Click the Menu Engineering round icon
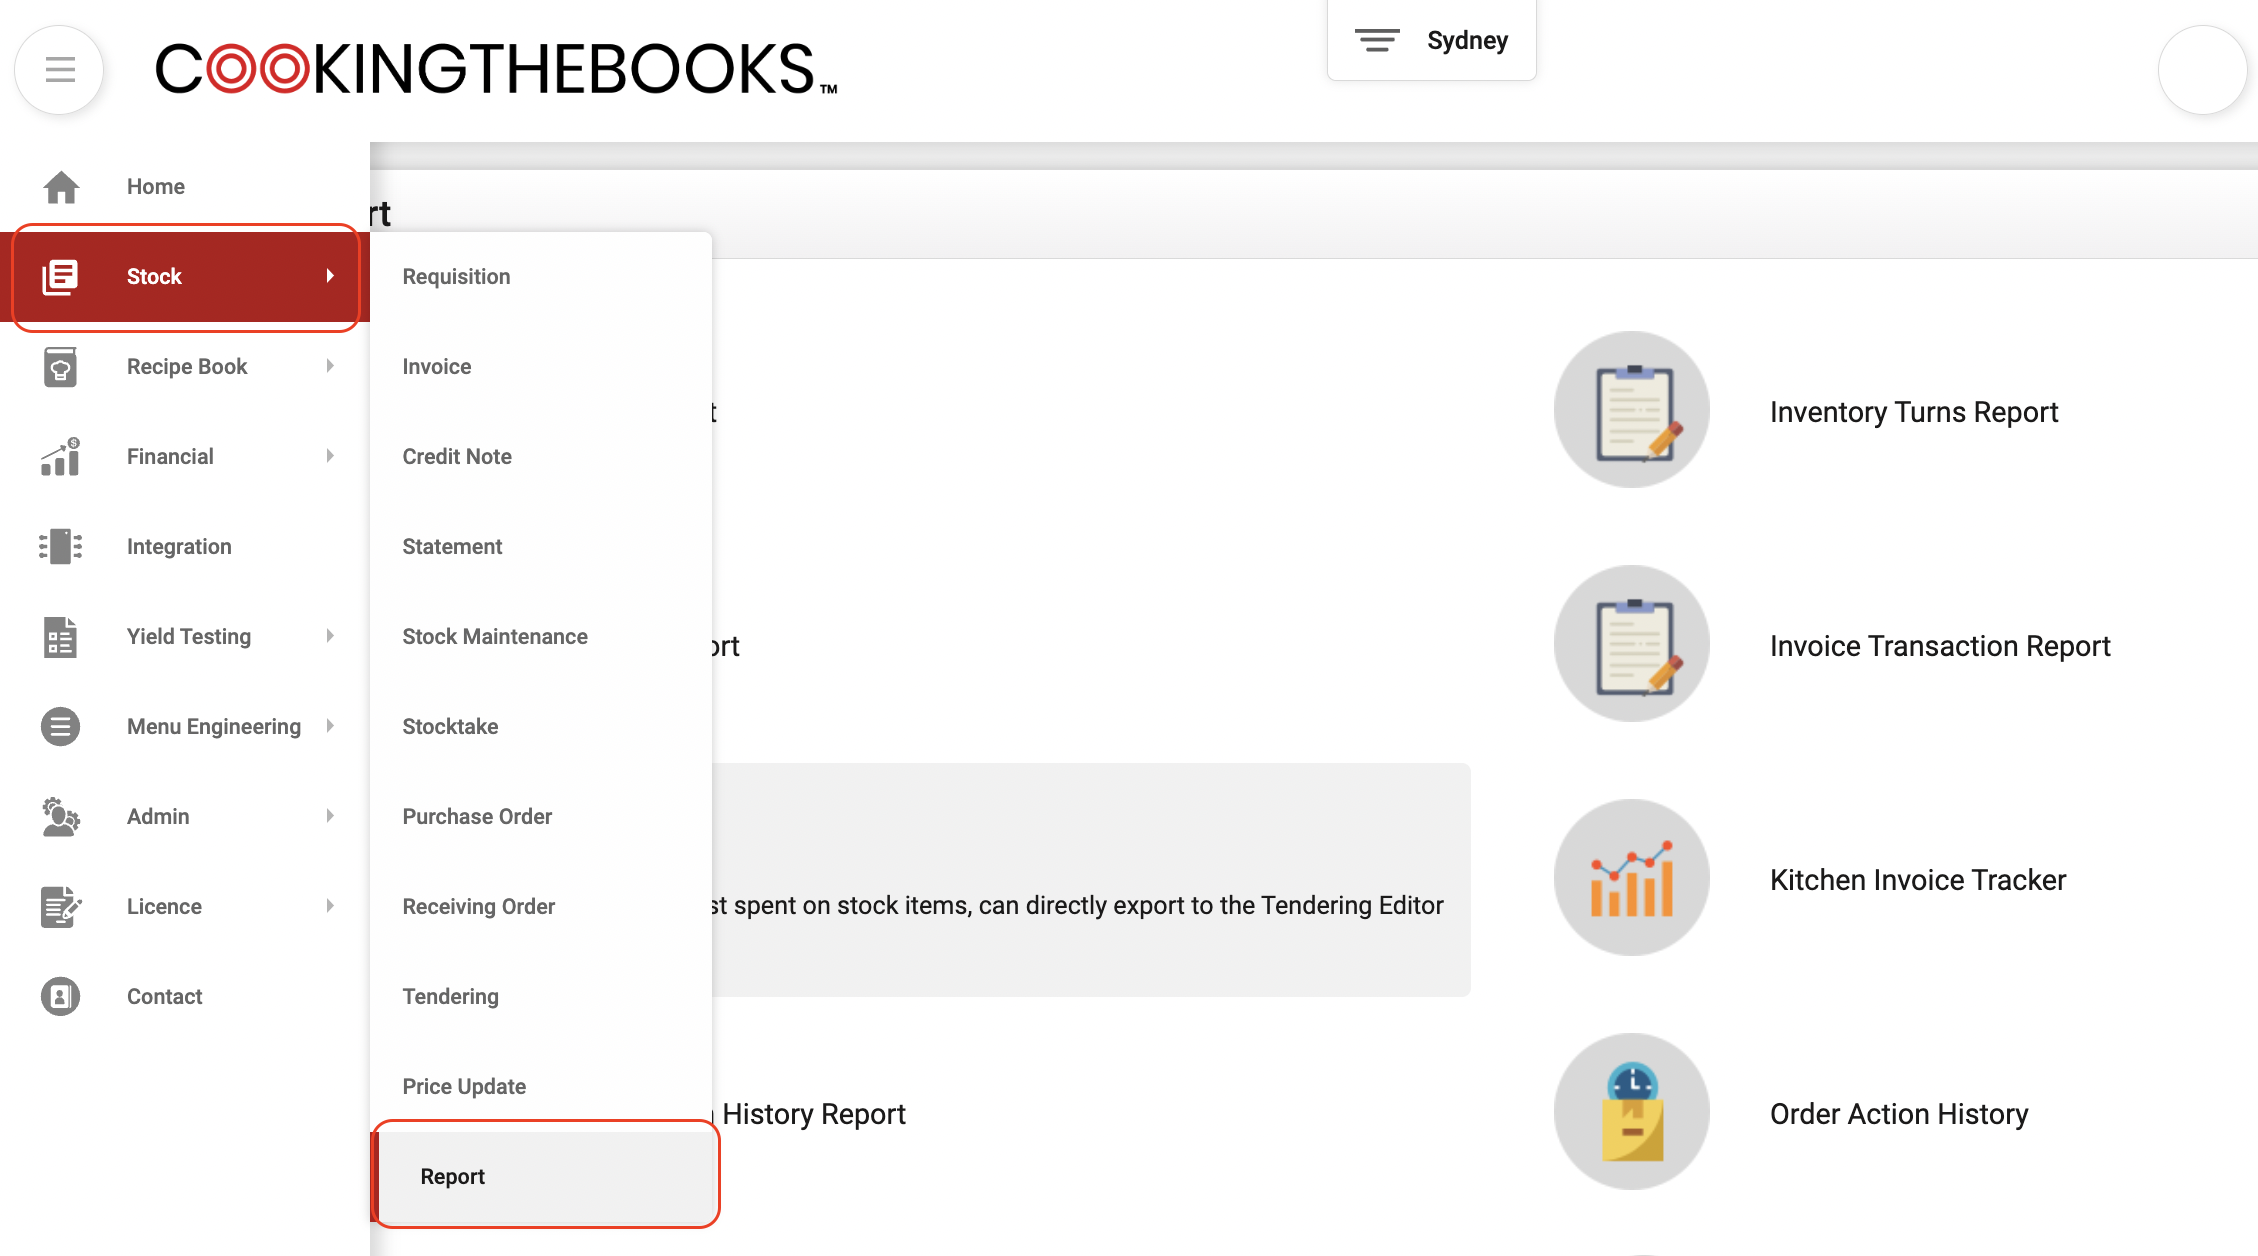The height and width of the screenshot is (1256, 2258). coord(60,727)
